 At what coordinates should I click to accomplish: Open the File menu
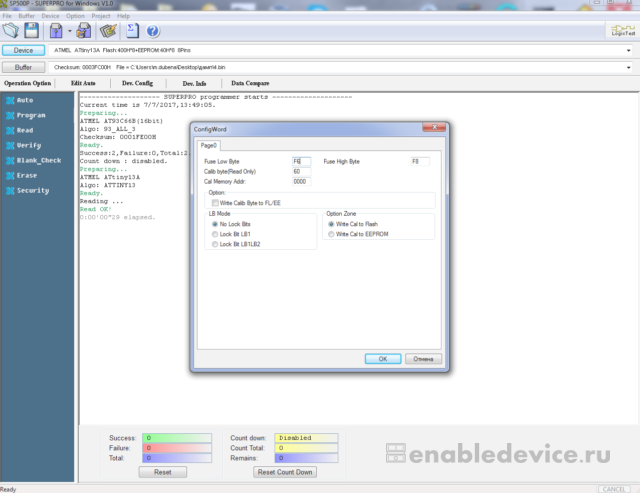[7, 16]
